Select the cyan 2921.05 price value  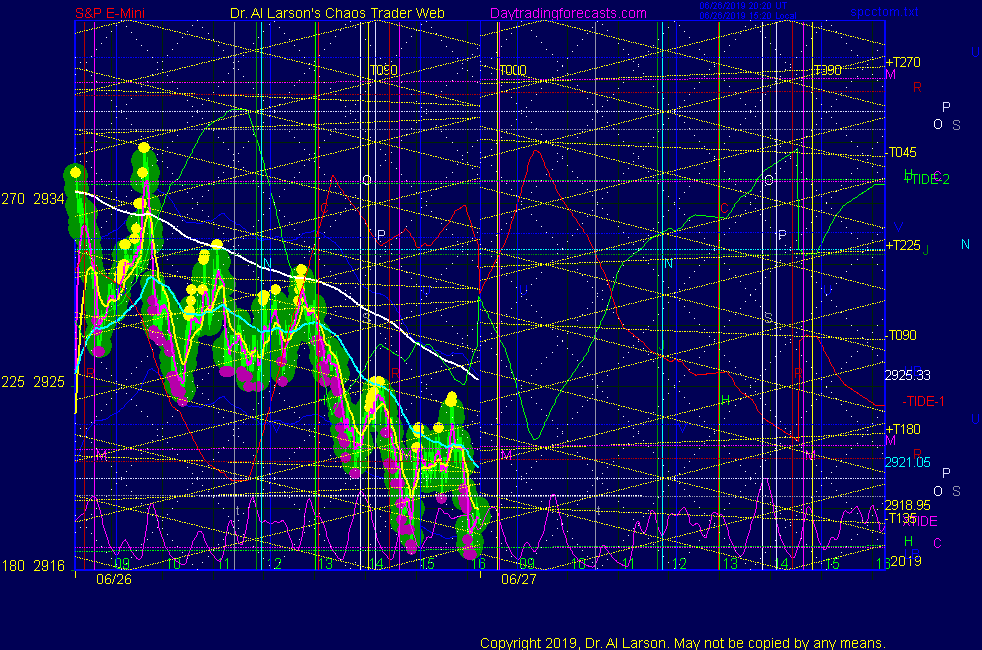pos(907,462)
